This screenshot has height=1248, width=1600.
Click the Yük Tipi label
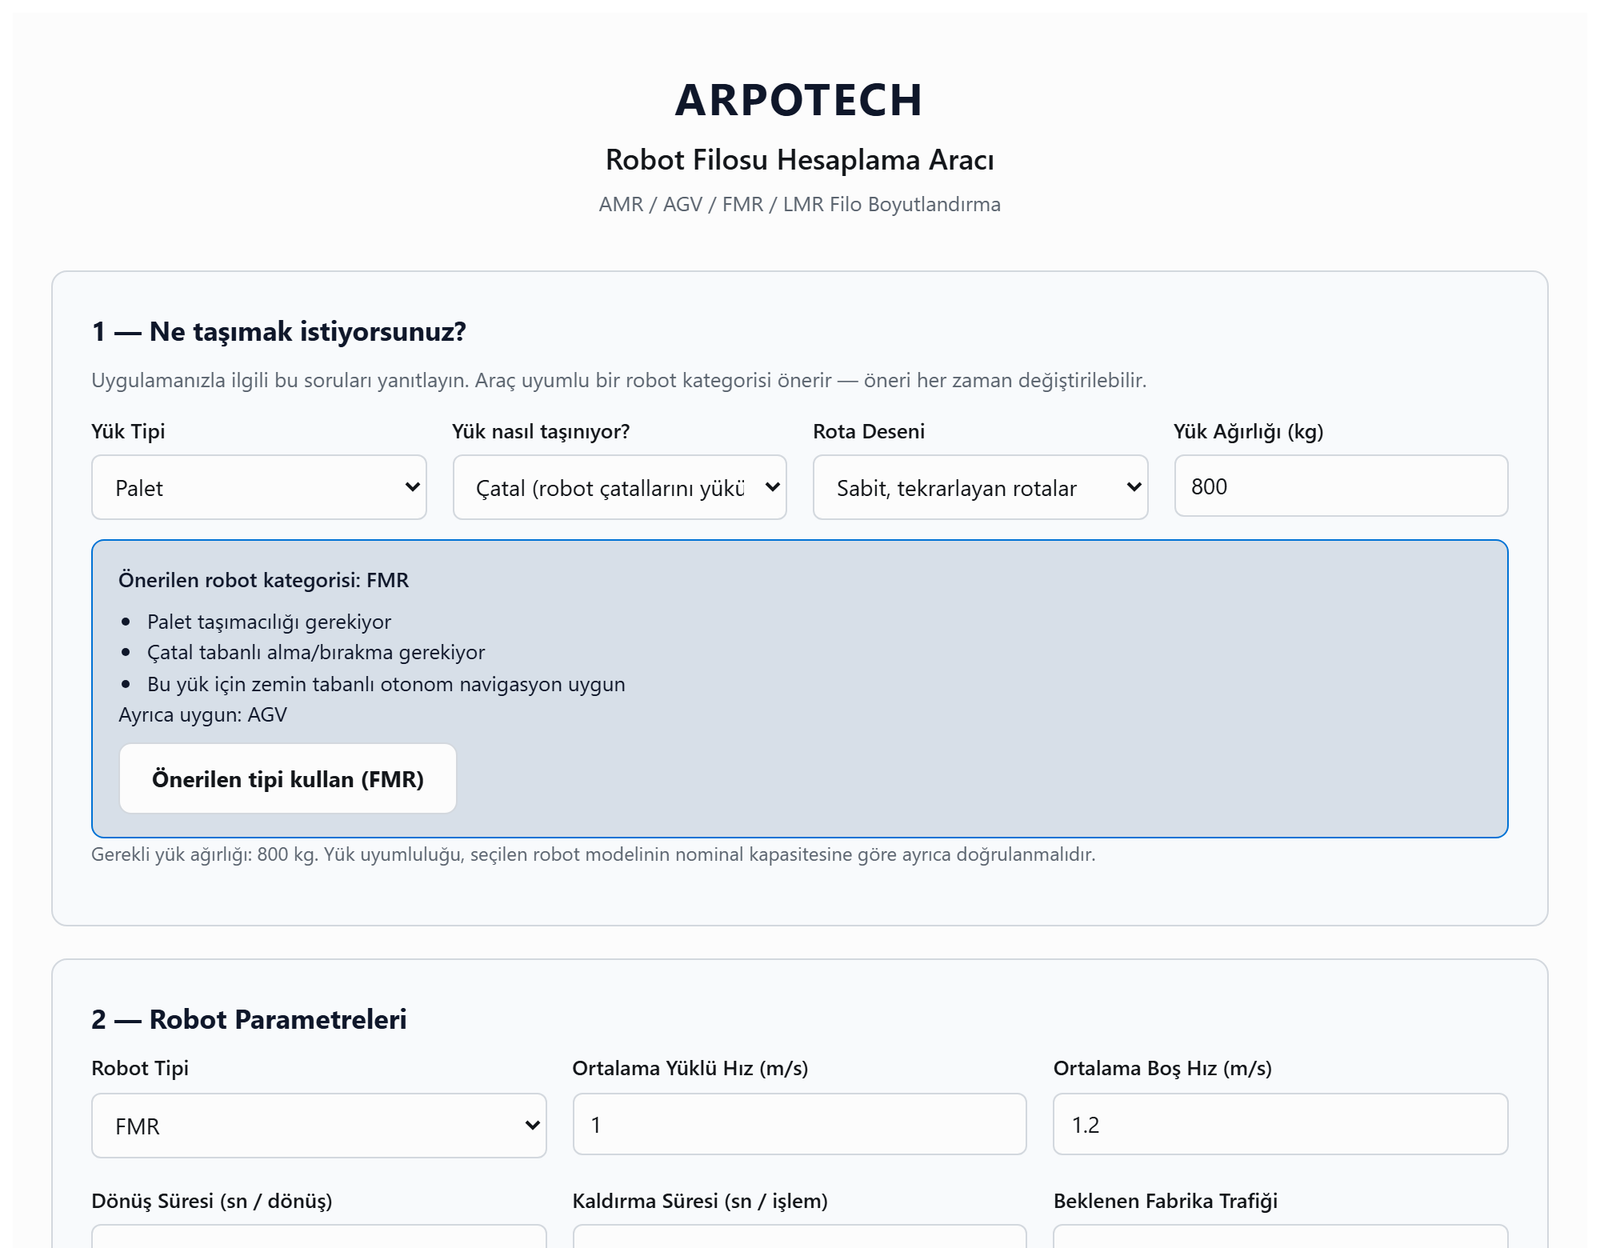click(128, 431)
